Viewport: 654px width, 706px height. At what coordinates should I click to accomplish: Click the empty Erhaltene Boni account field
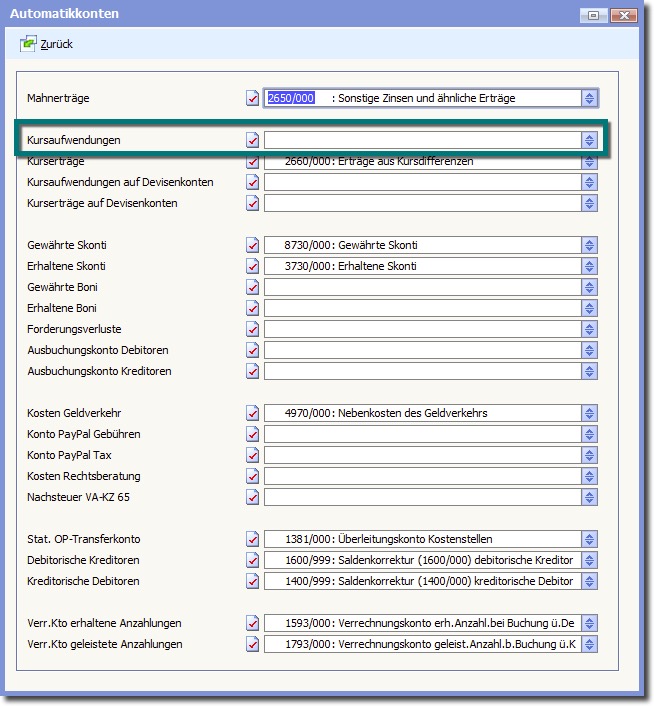pos(422,308)
